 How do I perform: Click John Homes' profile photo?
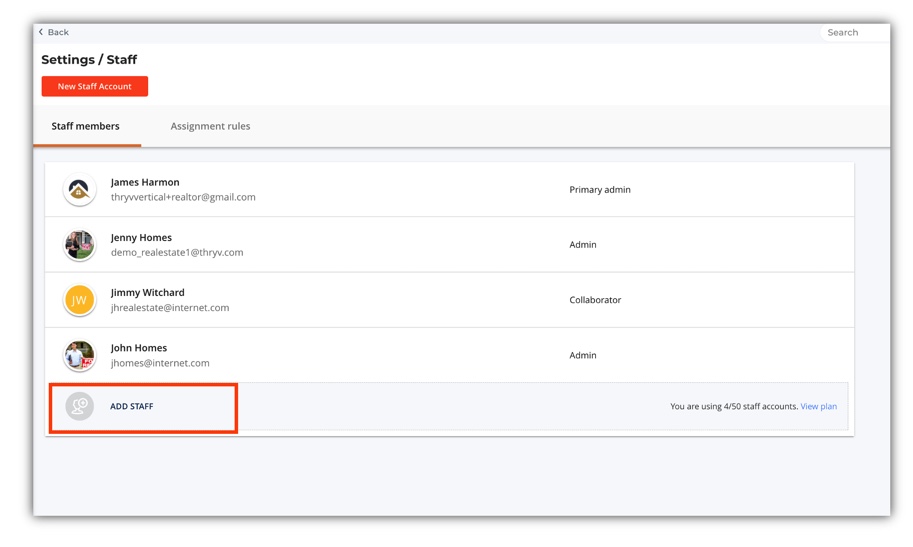coord(79,355)
